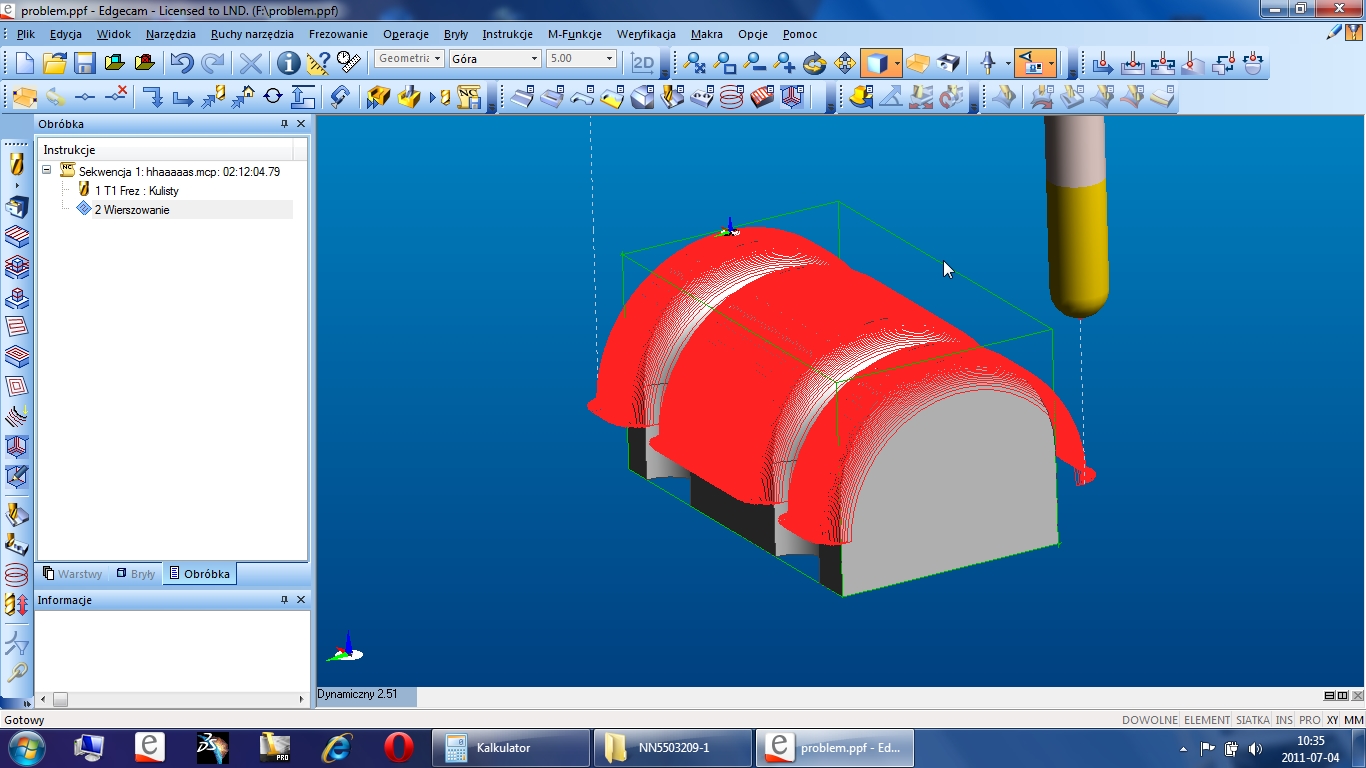Select the 2 Wierszowanie instruction

[132, 210]
